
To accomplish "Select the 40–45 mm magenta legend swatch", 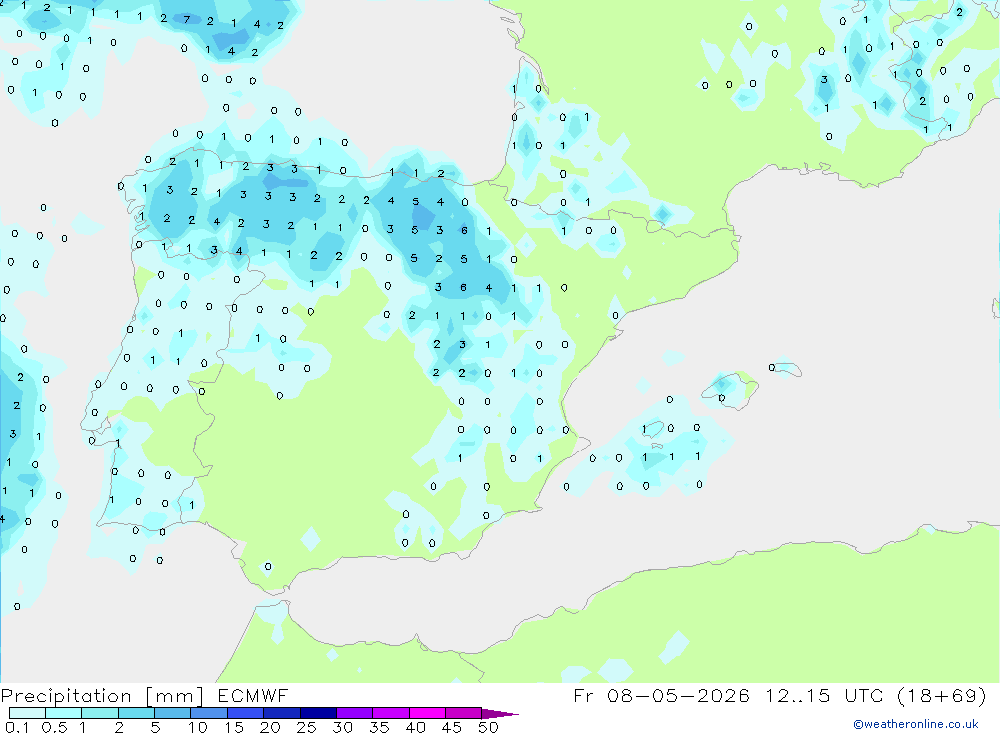I will point(427,713).
